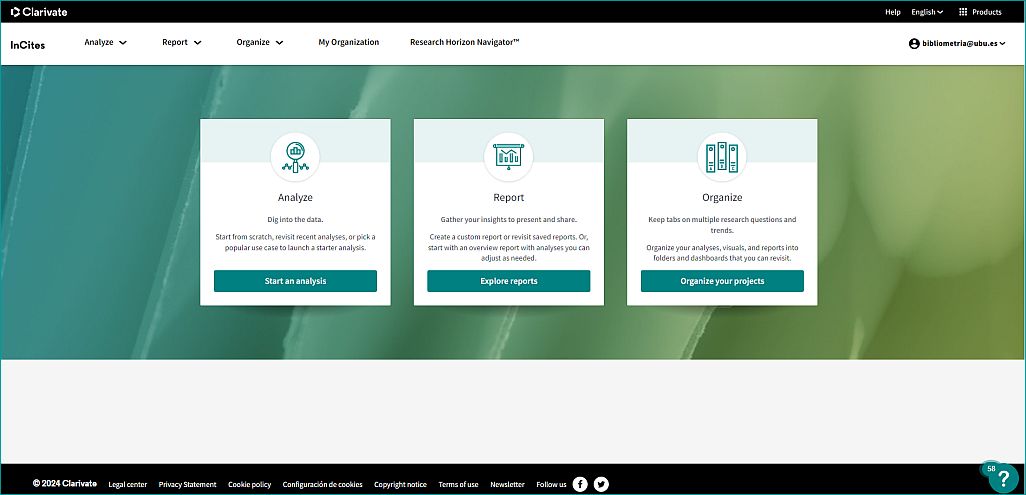Click the Organize your projects button

(722, 281)
